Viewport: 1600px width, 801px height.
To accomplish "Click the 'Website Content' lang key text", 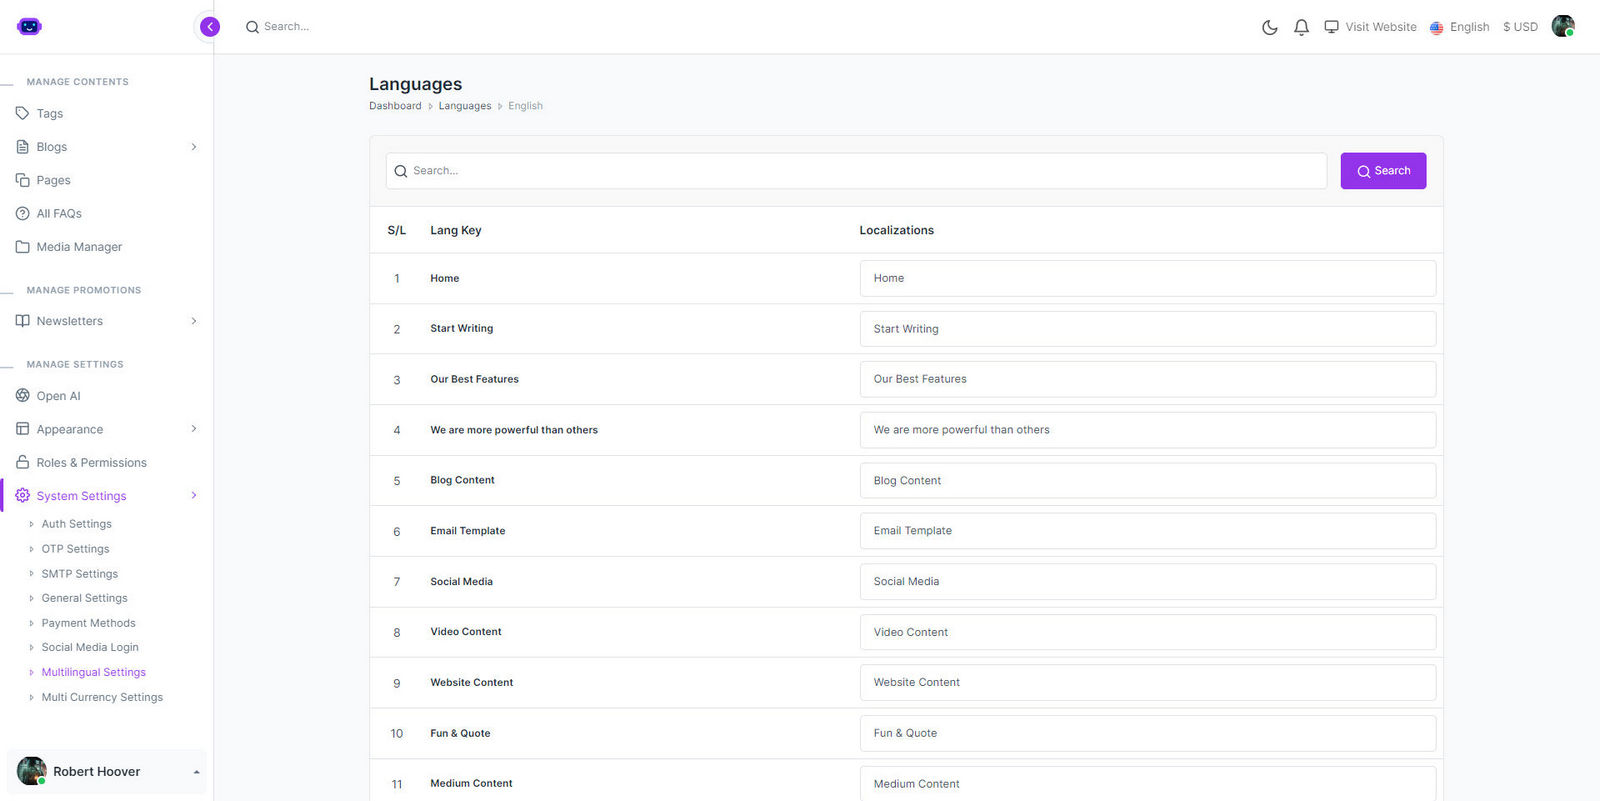I will tap(472, 682).
